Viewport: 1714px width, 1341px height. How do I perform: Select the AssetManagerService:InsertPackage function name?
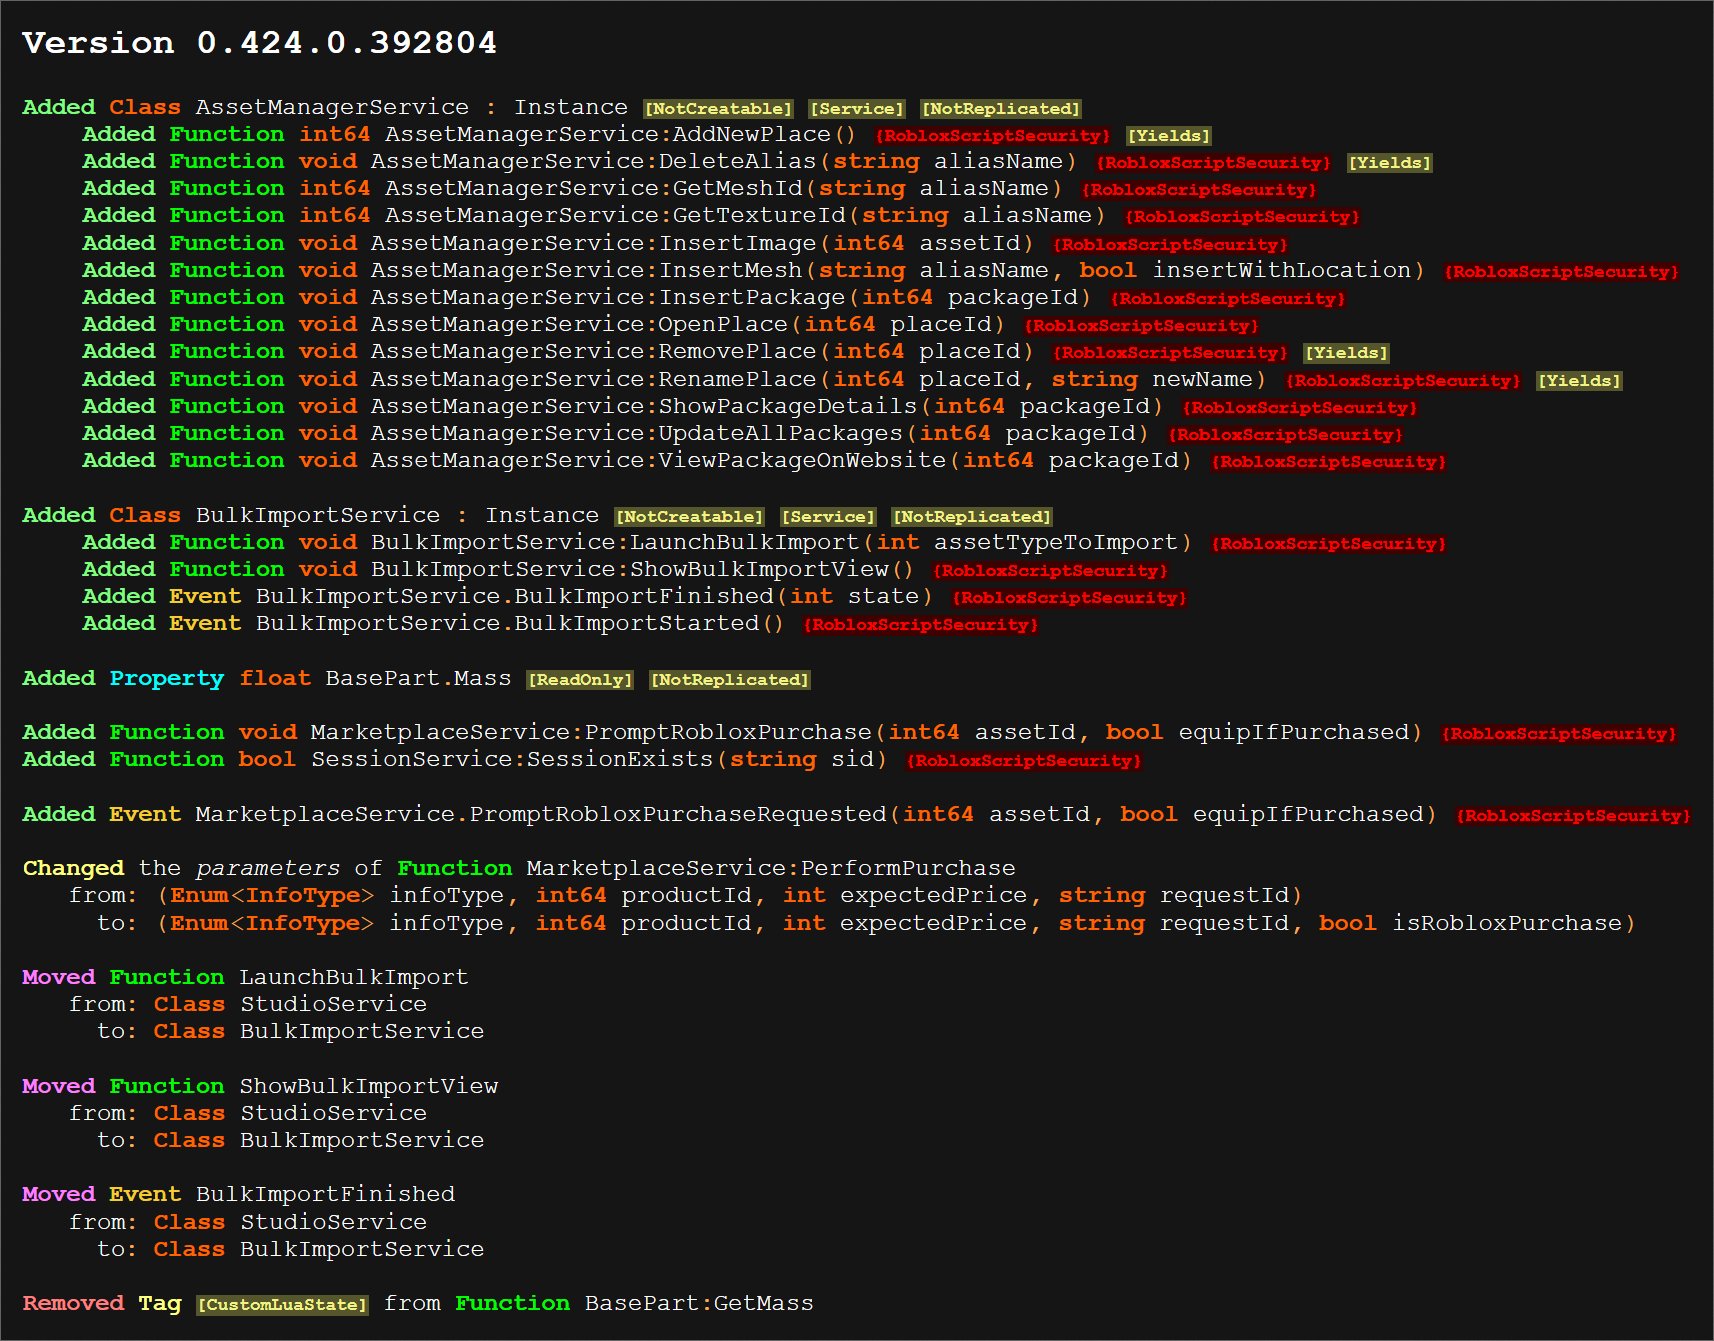tap(609, 297)
